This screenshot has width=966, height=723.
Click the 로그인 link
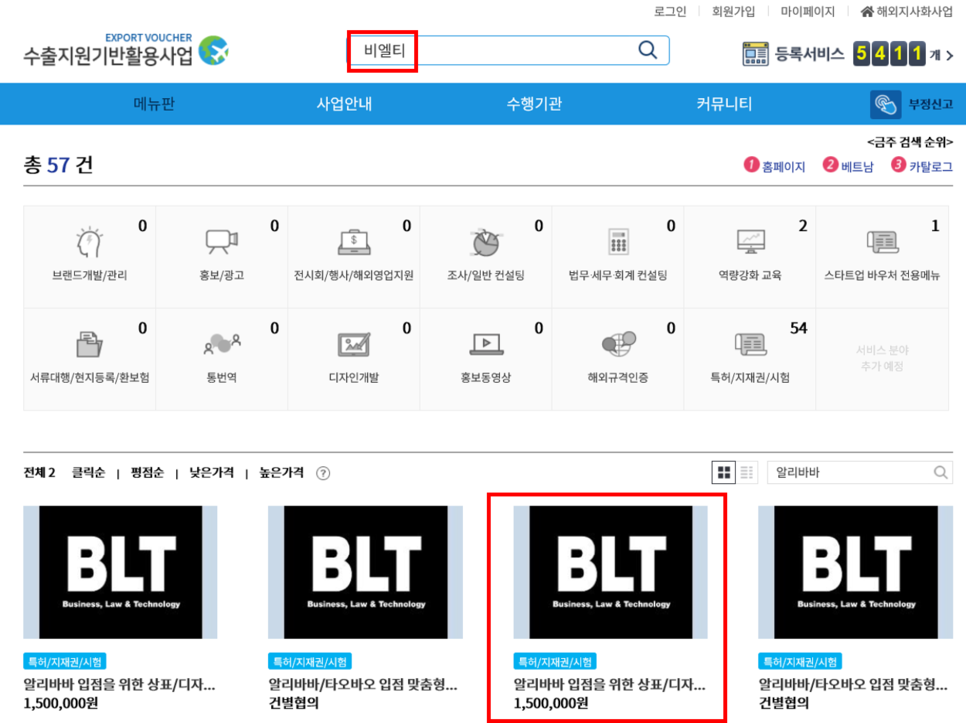click(x=670, y=11)
